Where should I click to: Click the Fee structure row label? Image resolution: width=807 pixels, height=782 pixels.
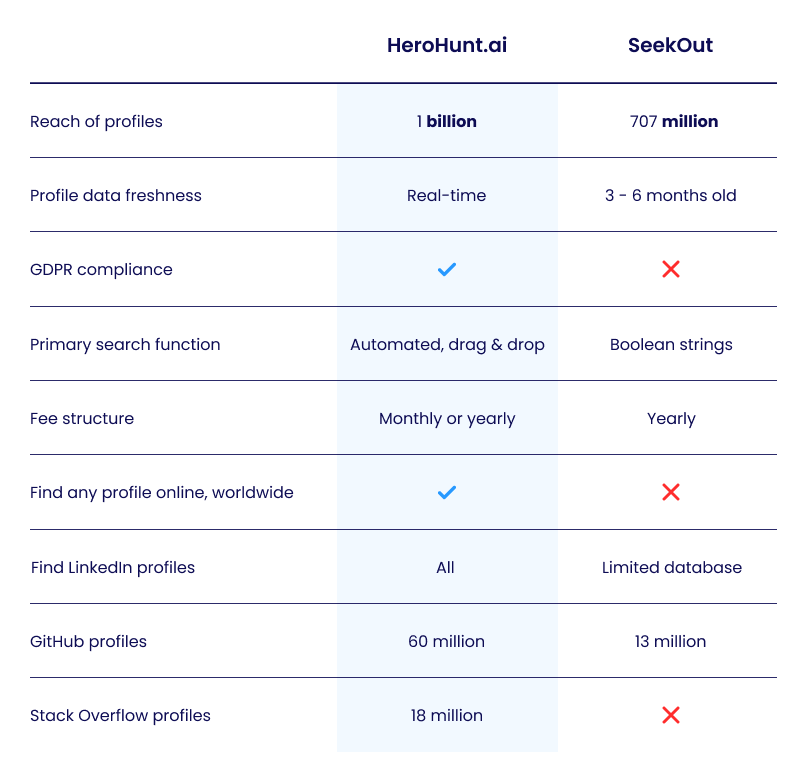(x=82, y=418)
